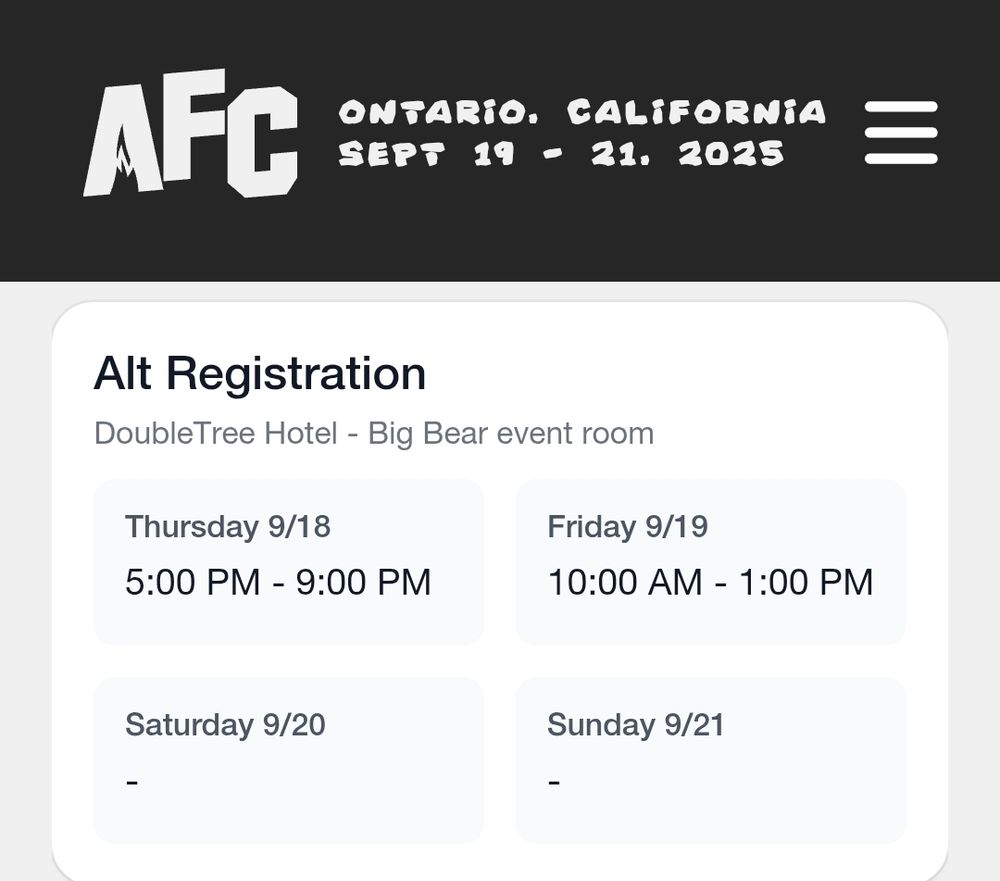Image resolution: width=1000 pixels, height=881 pixels.
Task: Click the Ontario, California header text
Action: (x=582, y=112)
